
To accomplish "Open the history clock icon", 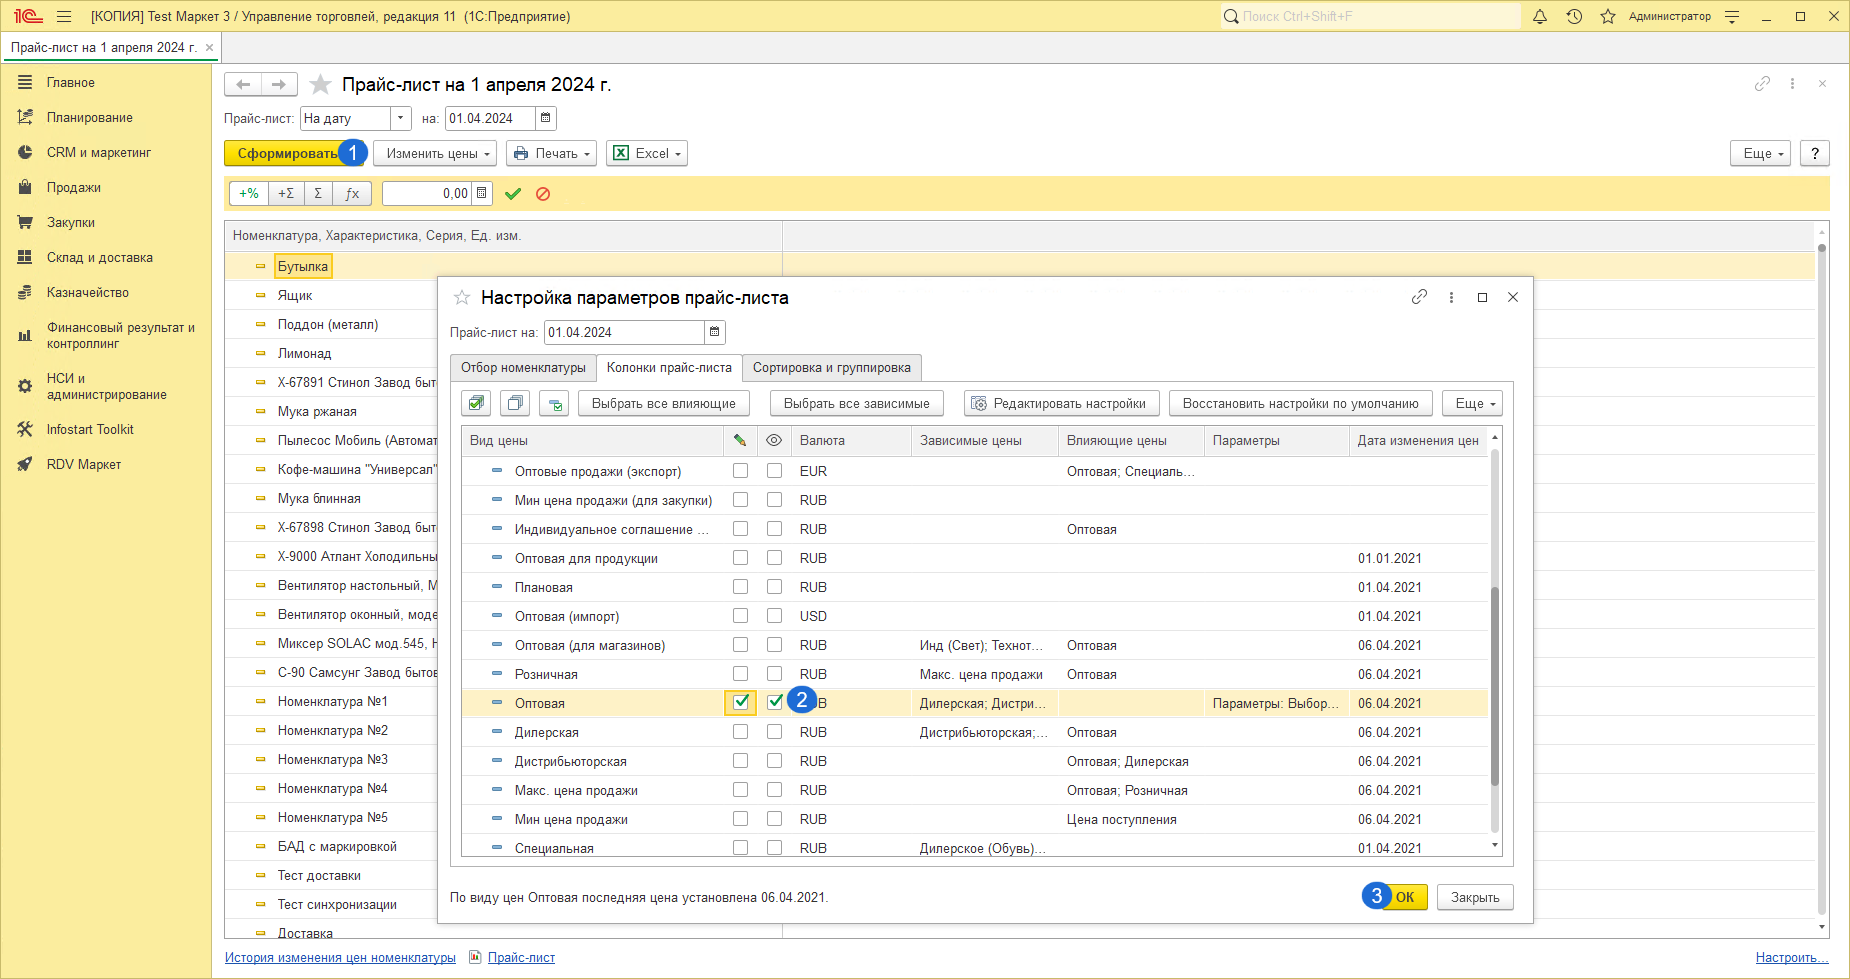I will click(1574, 16).
